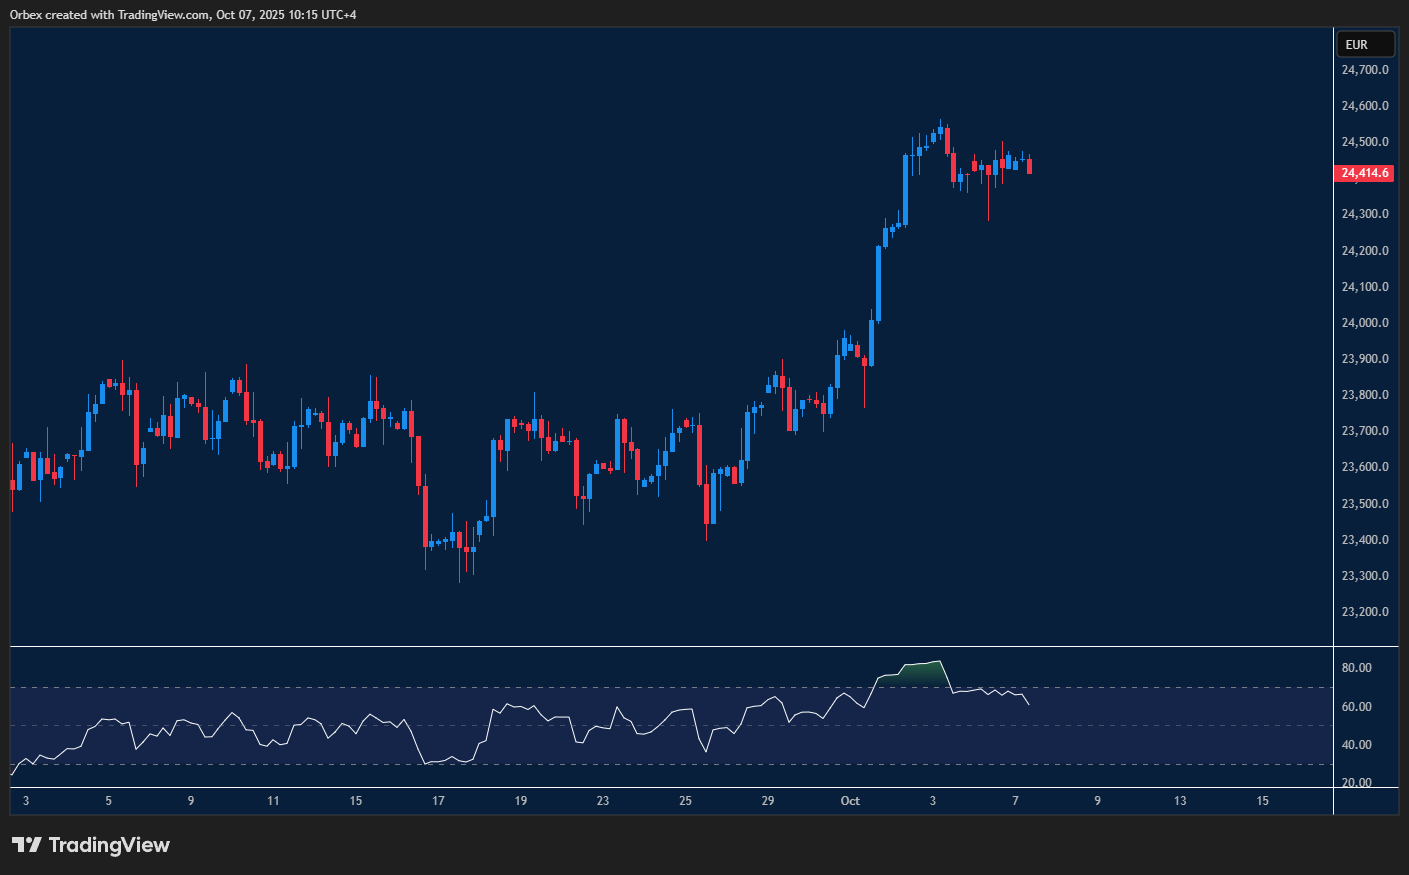Click the '13' date label on the time axis
This screenshot has width=1409, height=875.
coord(1180,801)
